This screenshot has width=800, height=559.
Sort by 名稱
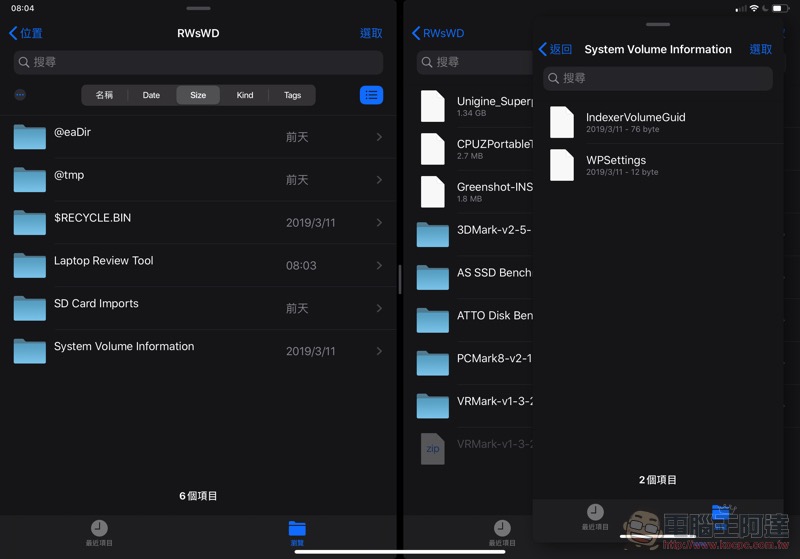pyautogui.click(x=104, y=95)
